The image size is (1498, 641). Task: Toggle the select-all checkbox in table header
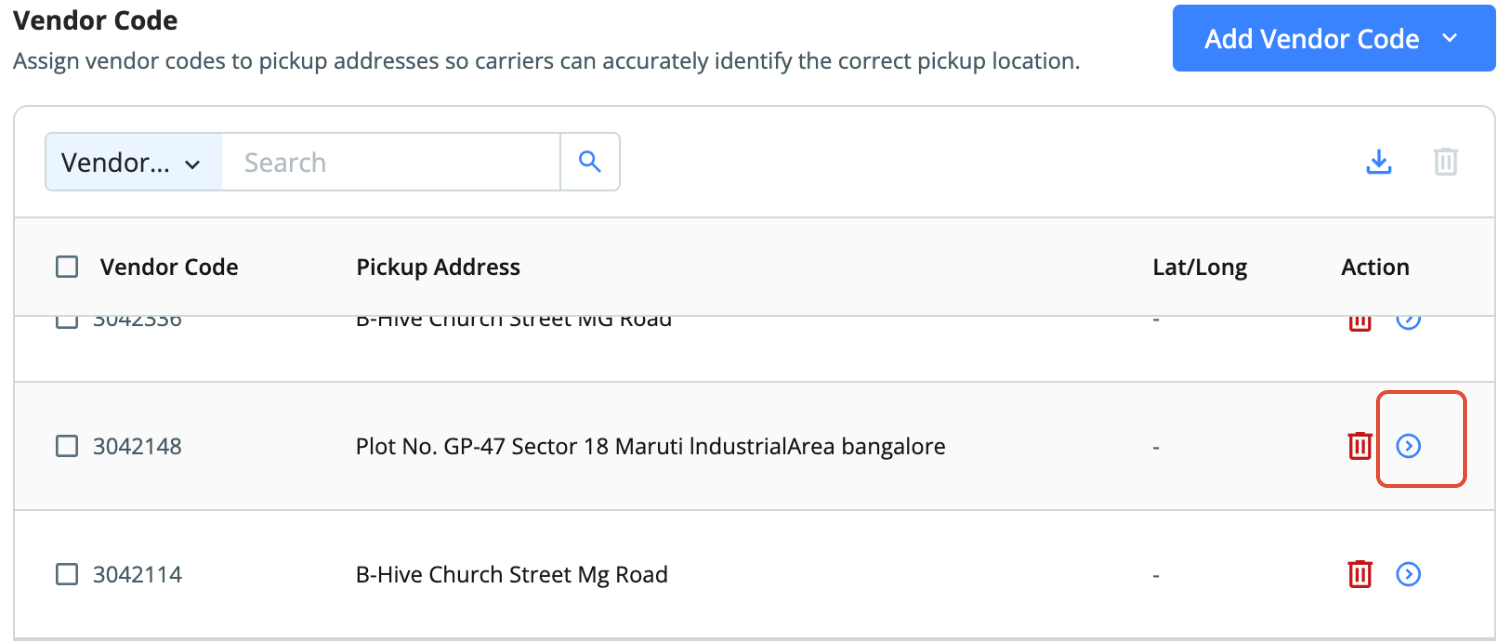point(67,267)
